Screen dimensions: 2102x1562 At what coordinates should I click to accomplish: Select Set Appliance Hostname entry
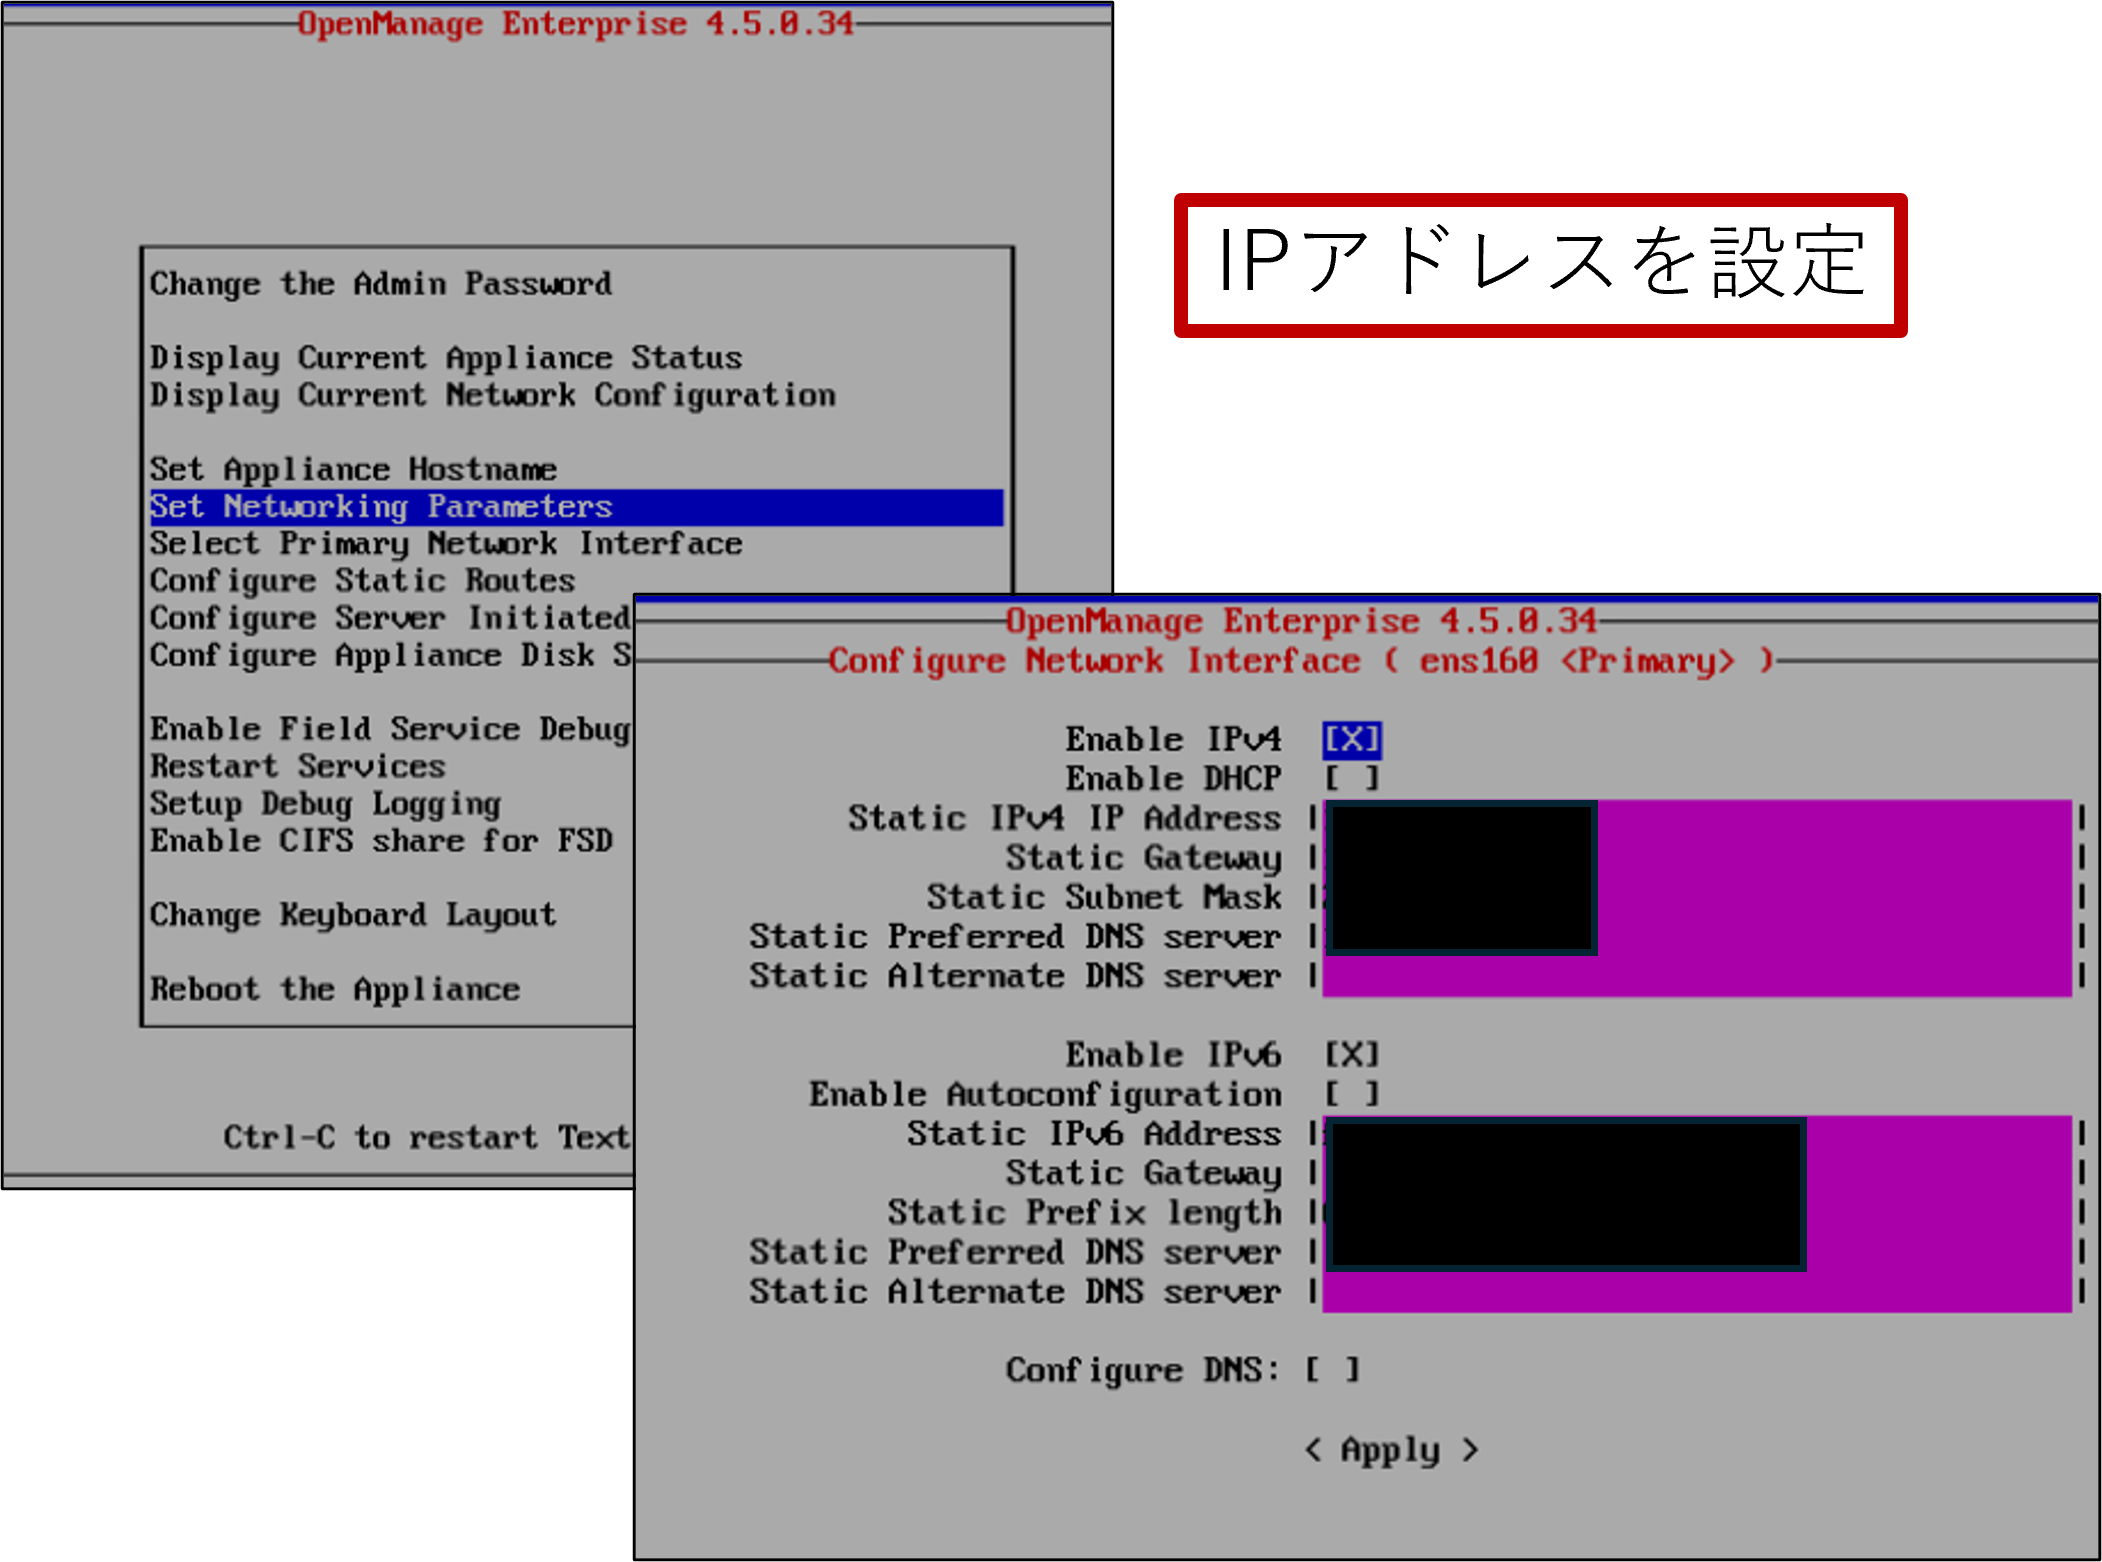[x=353, y=470]
